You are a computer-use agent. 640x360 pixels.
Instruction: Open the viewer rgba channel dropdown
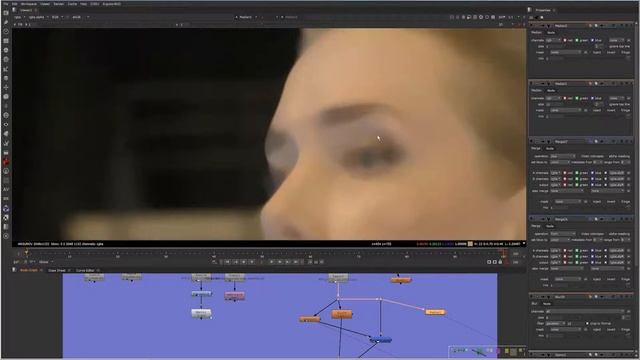coord(19,17)
